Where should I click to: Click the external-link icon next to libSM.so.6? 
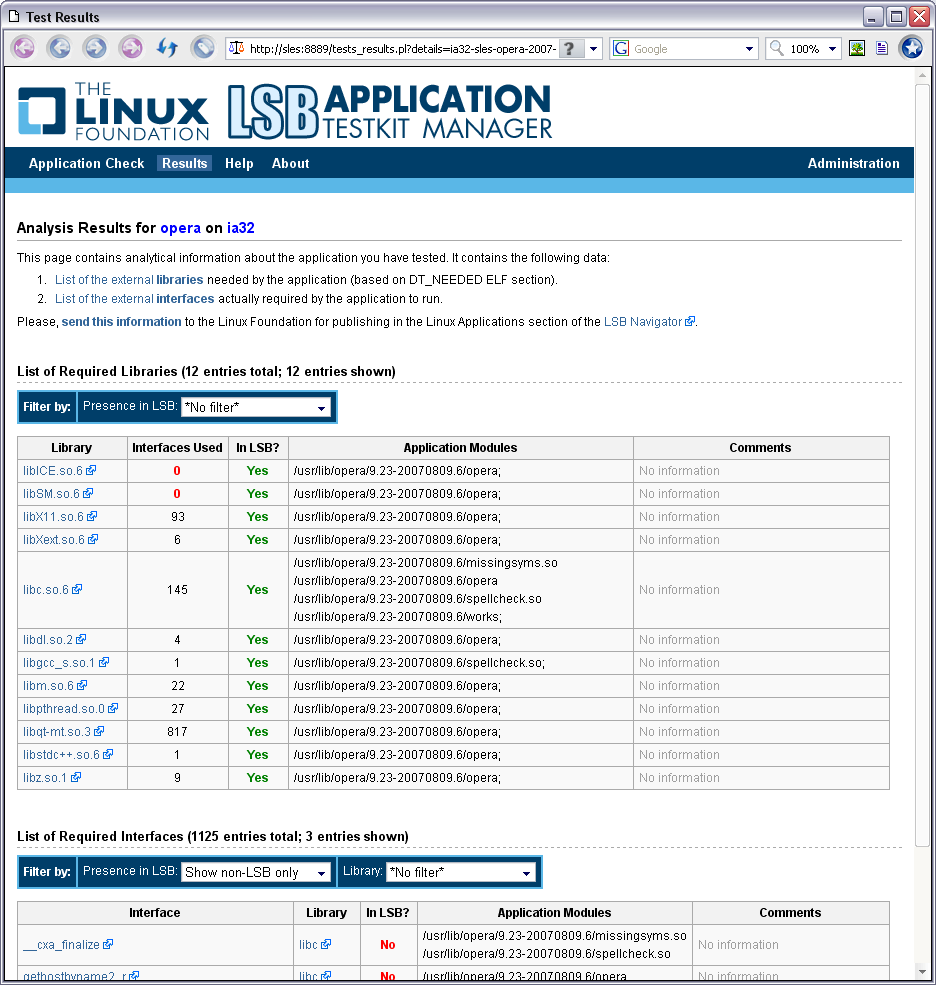click(88, 493)
